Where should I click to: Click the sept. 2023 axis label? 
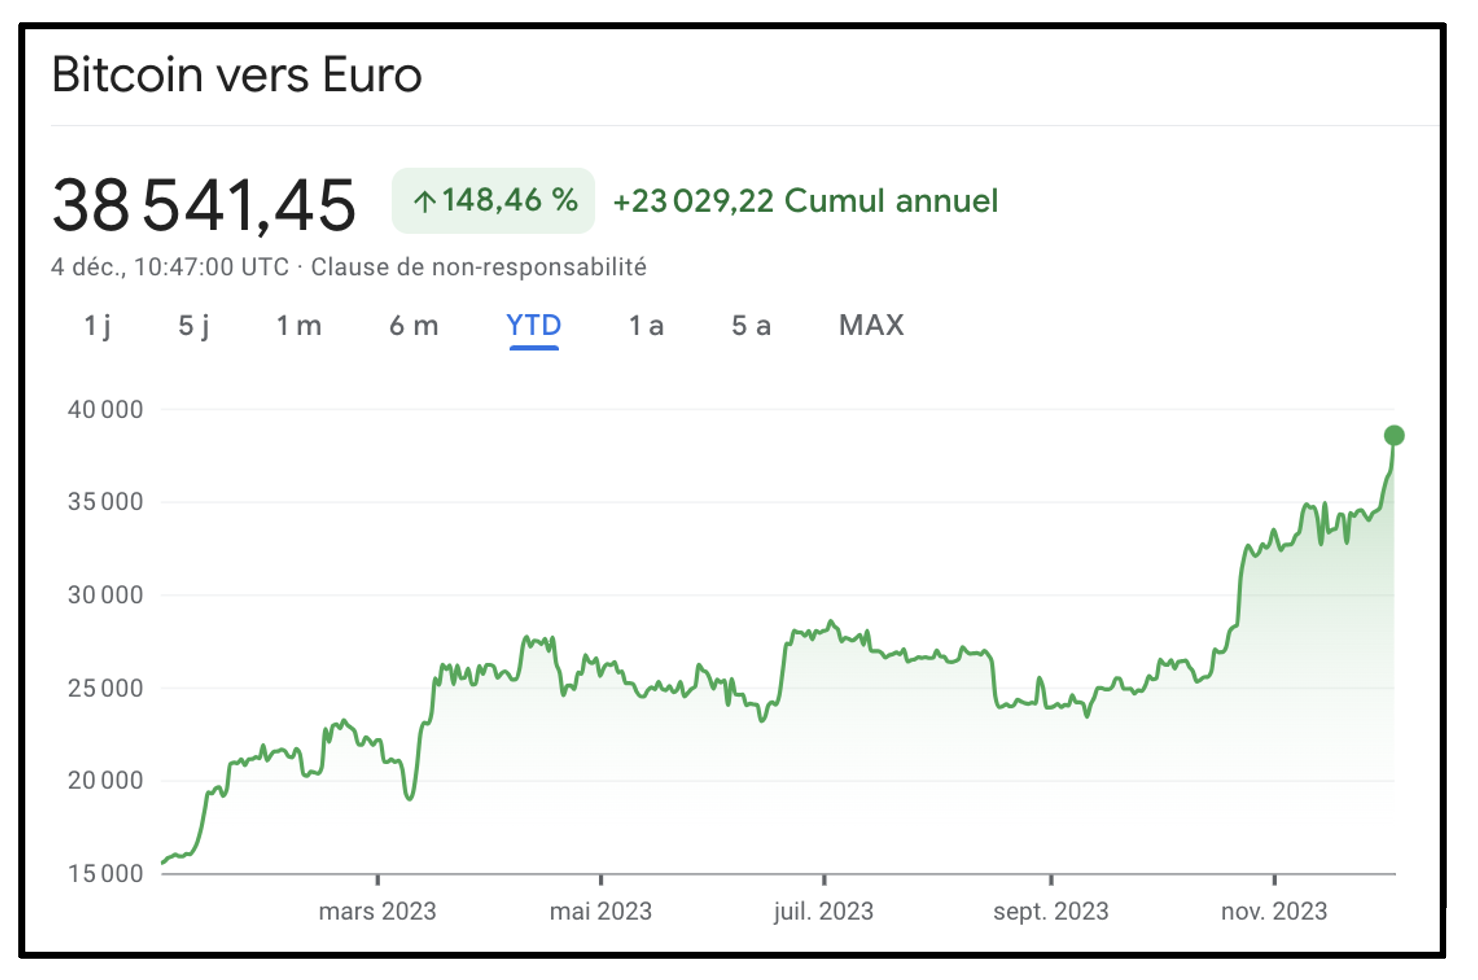[1050, 911]
